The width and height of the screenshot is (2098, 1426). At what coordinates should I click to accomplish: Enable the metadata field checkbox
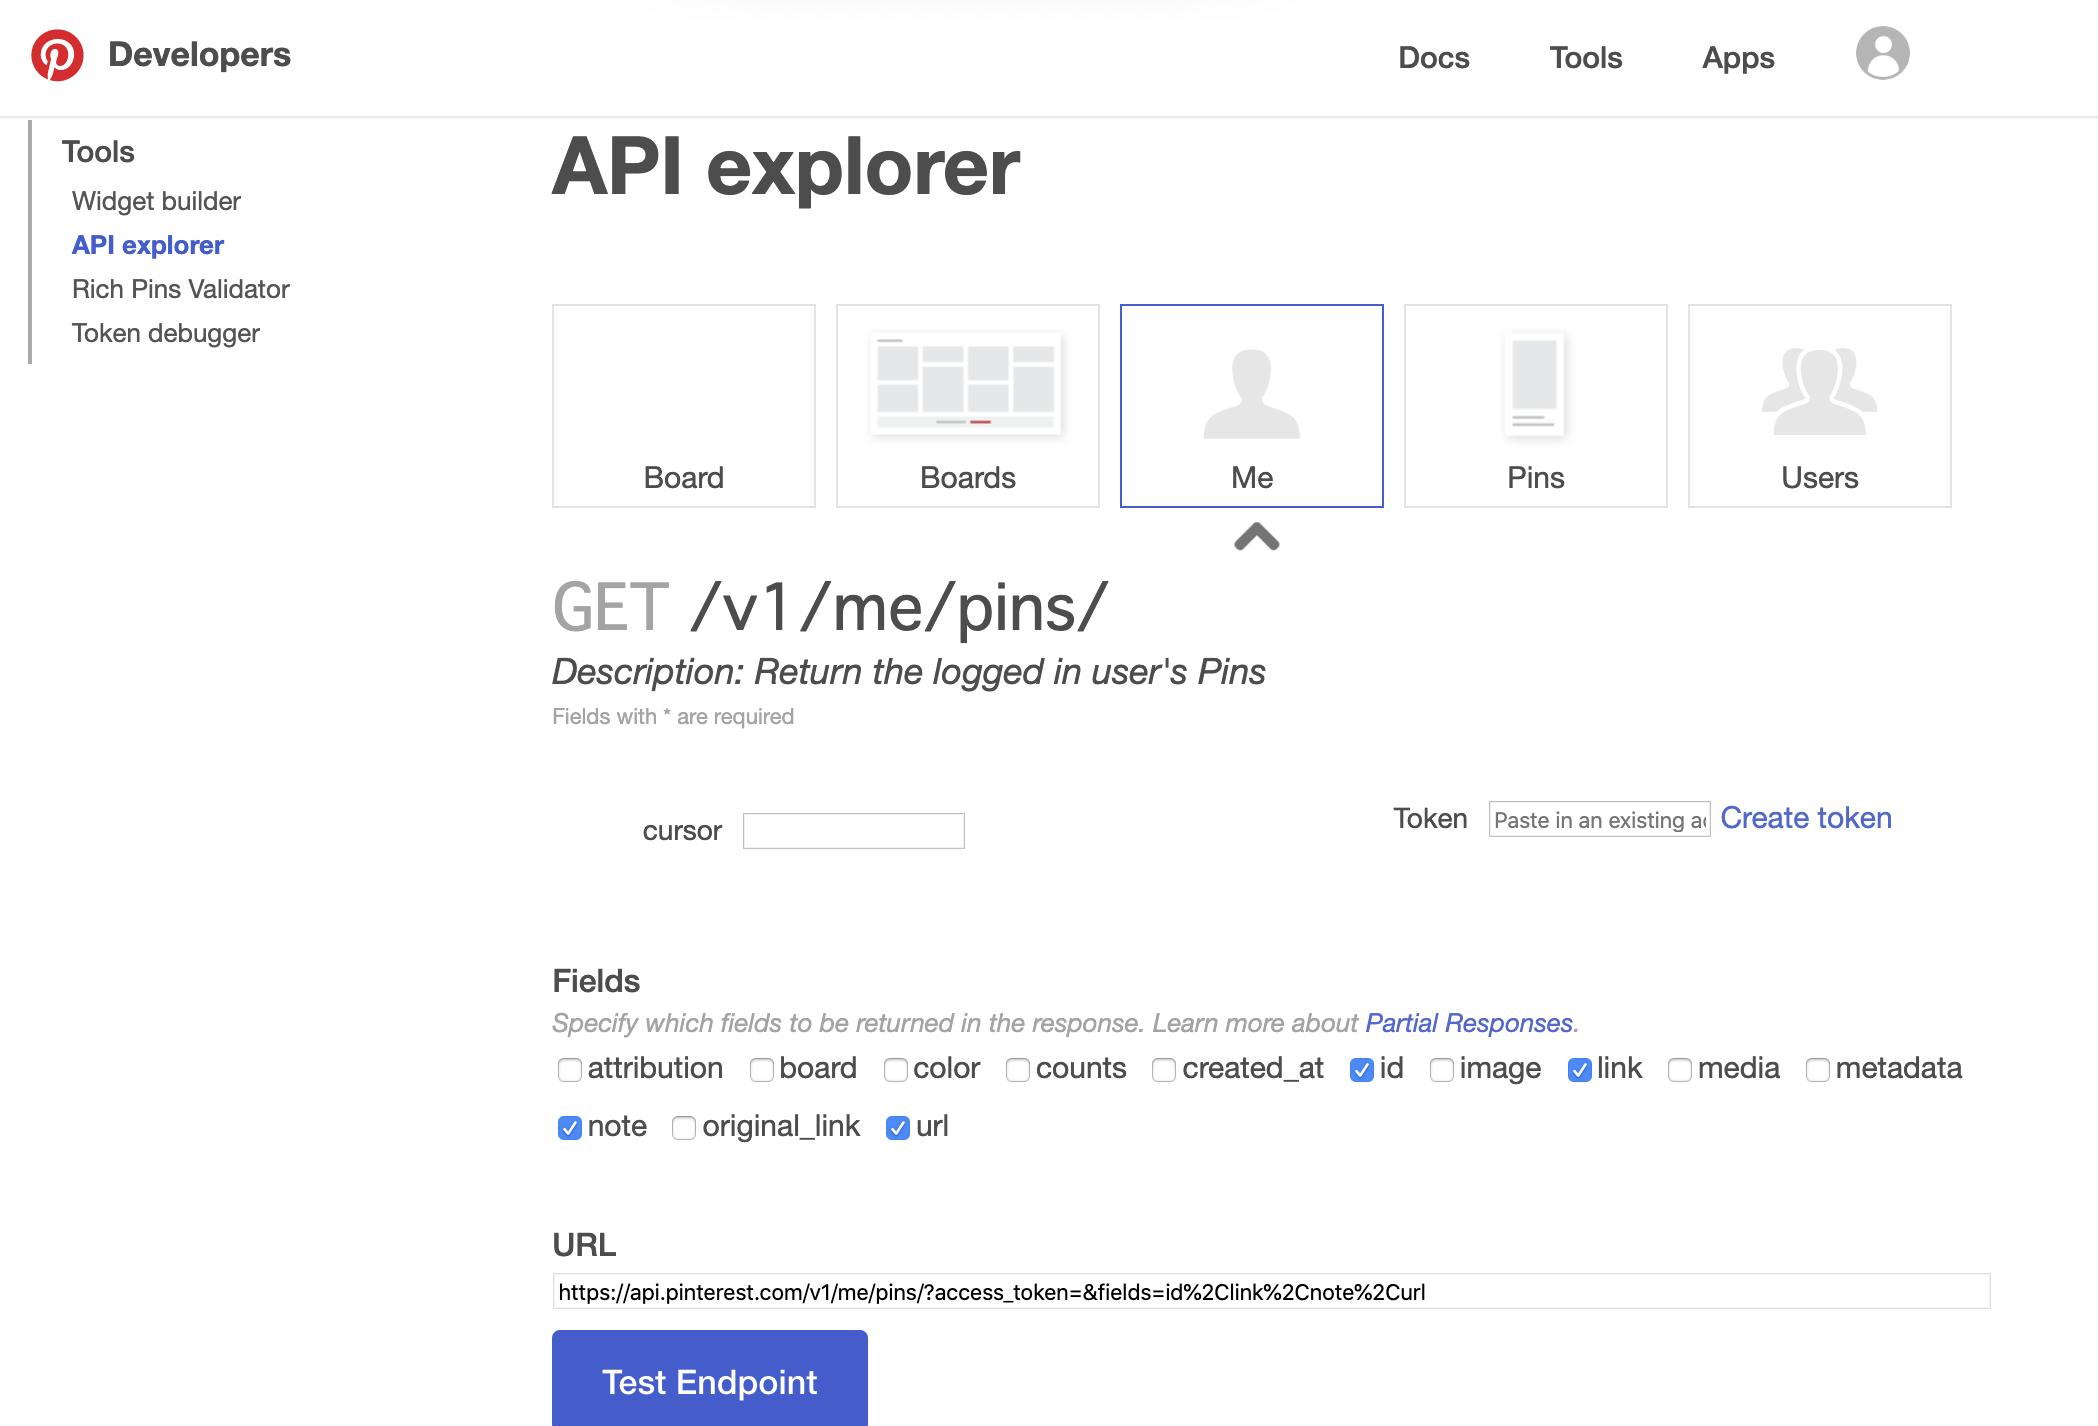click(x=1818, y=1070)
